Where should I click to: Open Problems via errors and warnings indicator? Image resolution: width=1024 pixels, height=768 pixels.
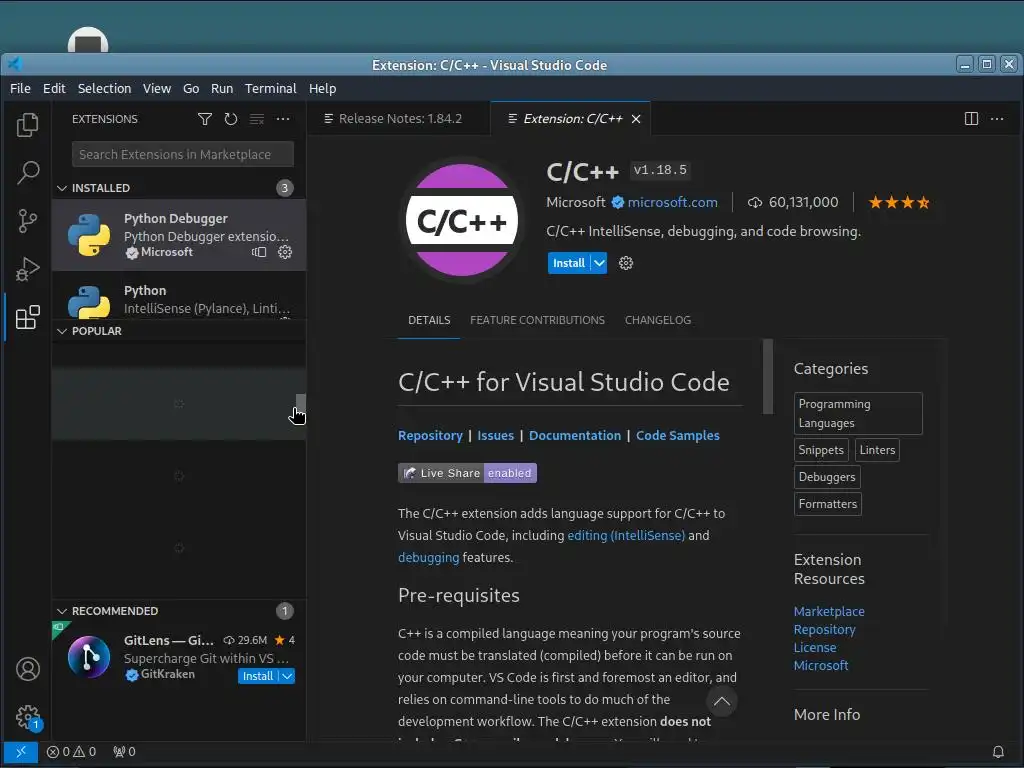[x=71, y=752]
